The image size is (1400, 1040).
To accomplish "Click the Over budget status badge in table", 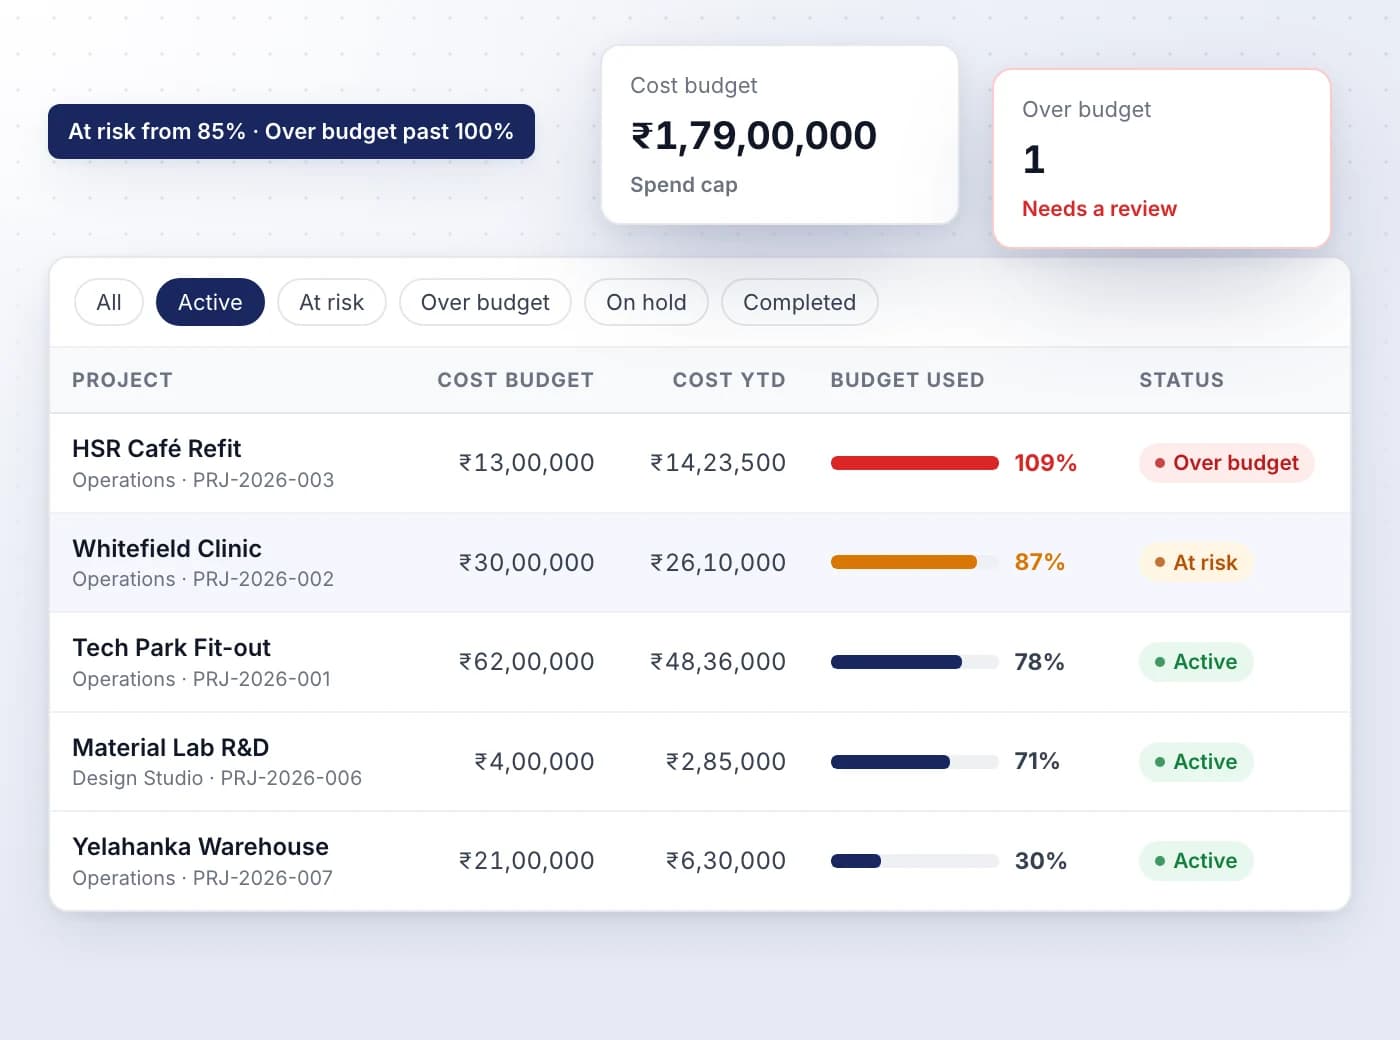I will (1226, 463).
